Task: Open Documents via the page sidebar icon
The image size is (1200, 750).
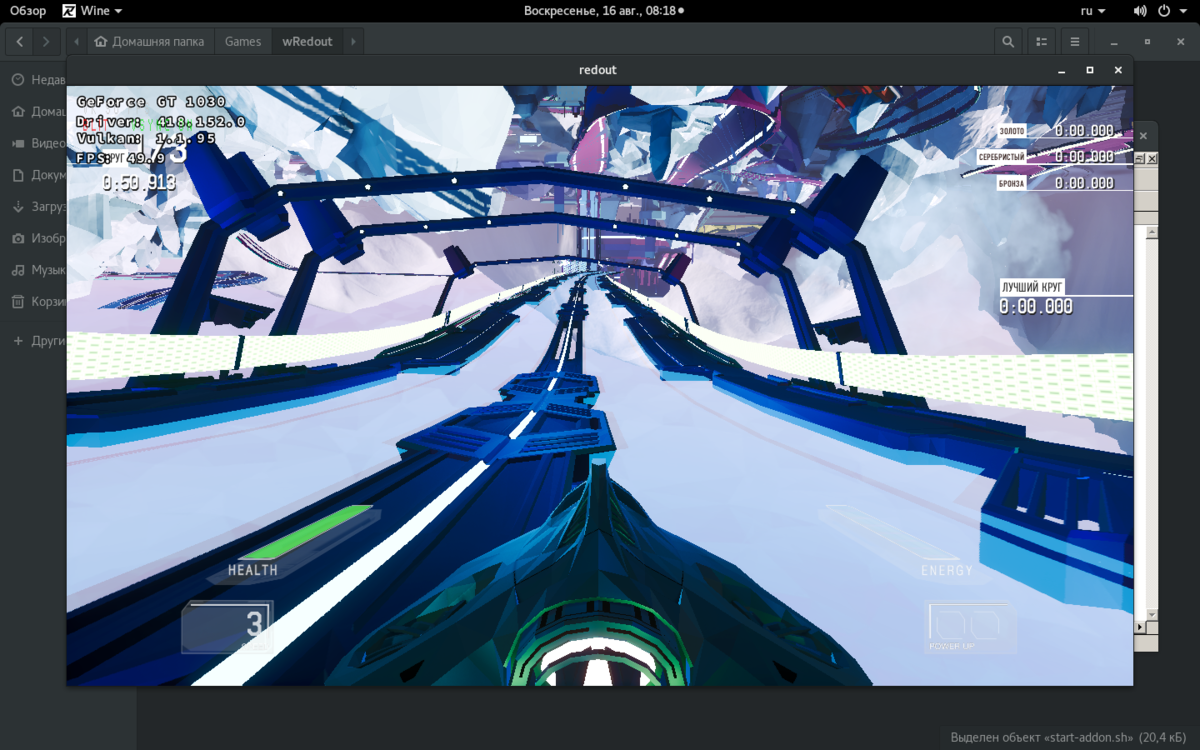Action: tap(18, 175)
